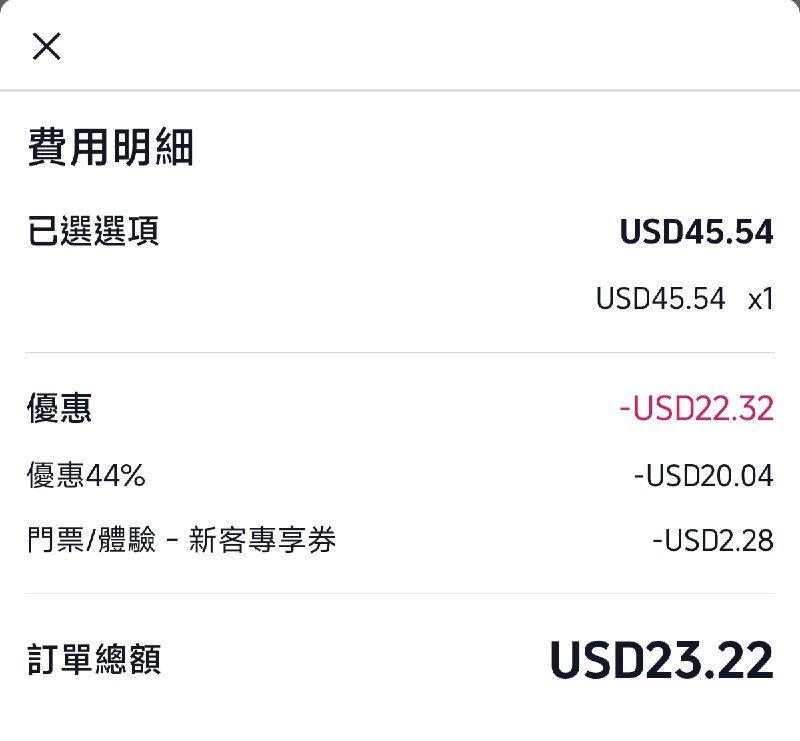Close the 費用明細 fee breakdown modal
Image resolution: width=800 pixels, height=741 pixels.
[x=47, y=46]
